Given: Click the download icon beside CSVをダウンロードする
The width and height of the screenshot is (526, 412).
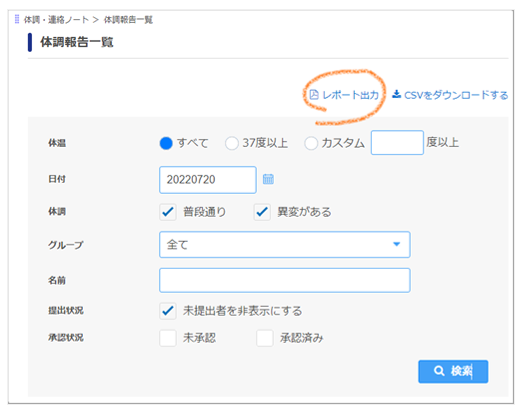Looking at the screenshot, I should click(x=396, y=94).
